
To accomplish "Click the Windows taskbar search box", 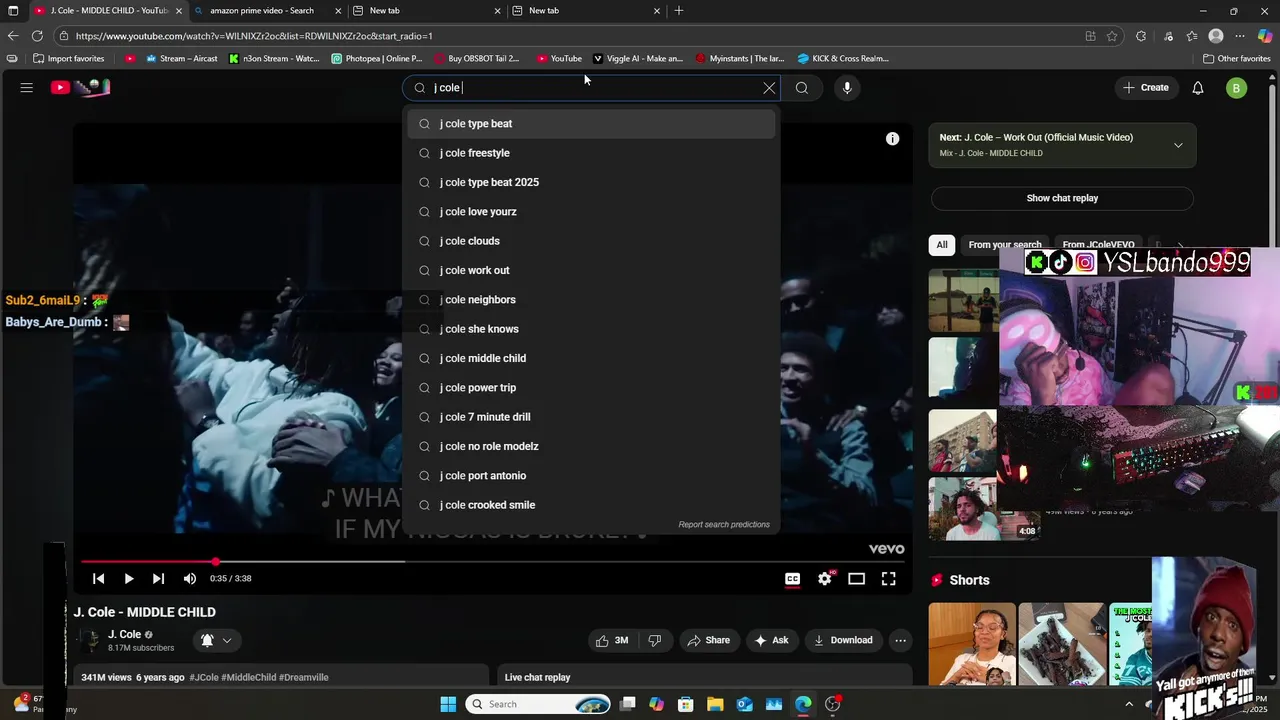I will pos(540,704).
